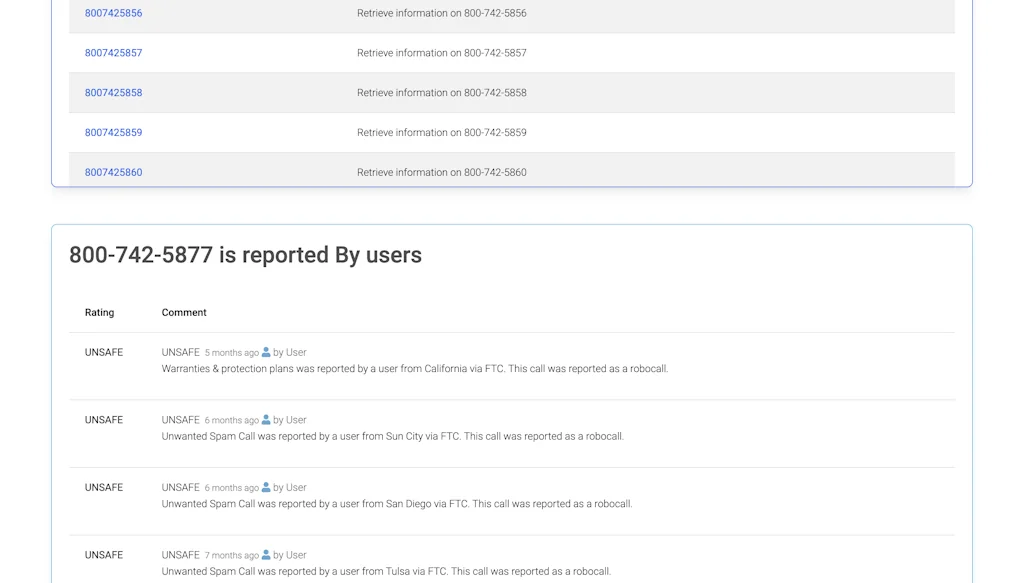Open the 8007425858 phone number link
The height and width of the screenshot is (583, 1024).
coord(113,92)
